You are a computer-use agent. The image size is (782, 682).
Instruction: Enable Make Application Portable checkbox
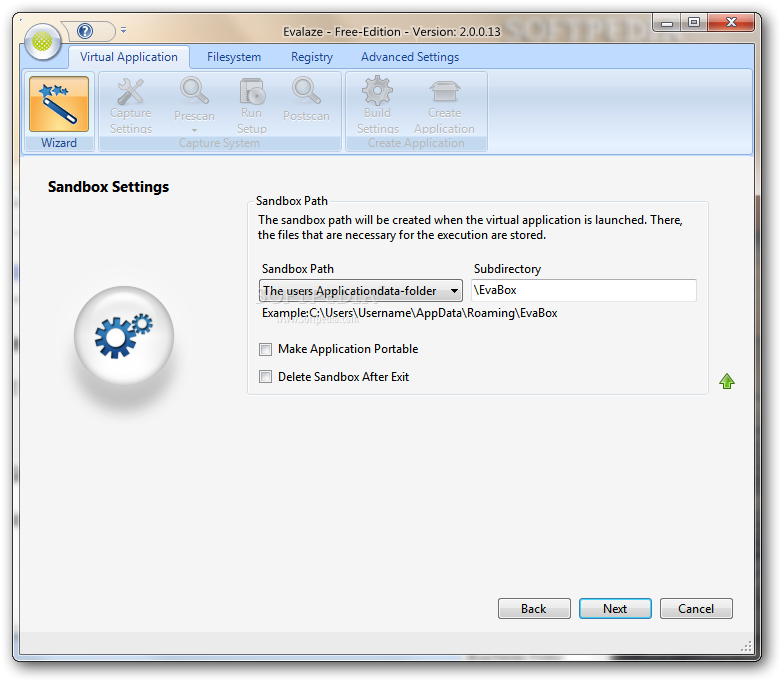[265, 349]
